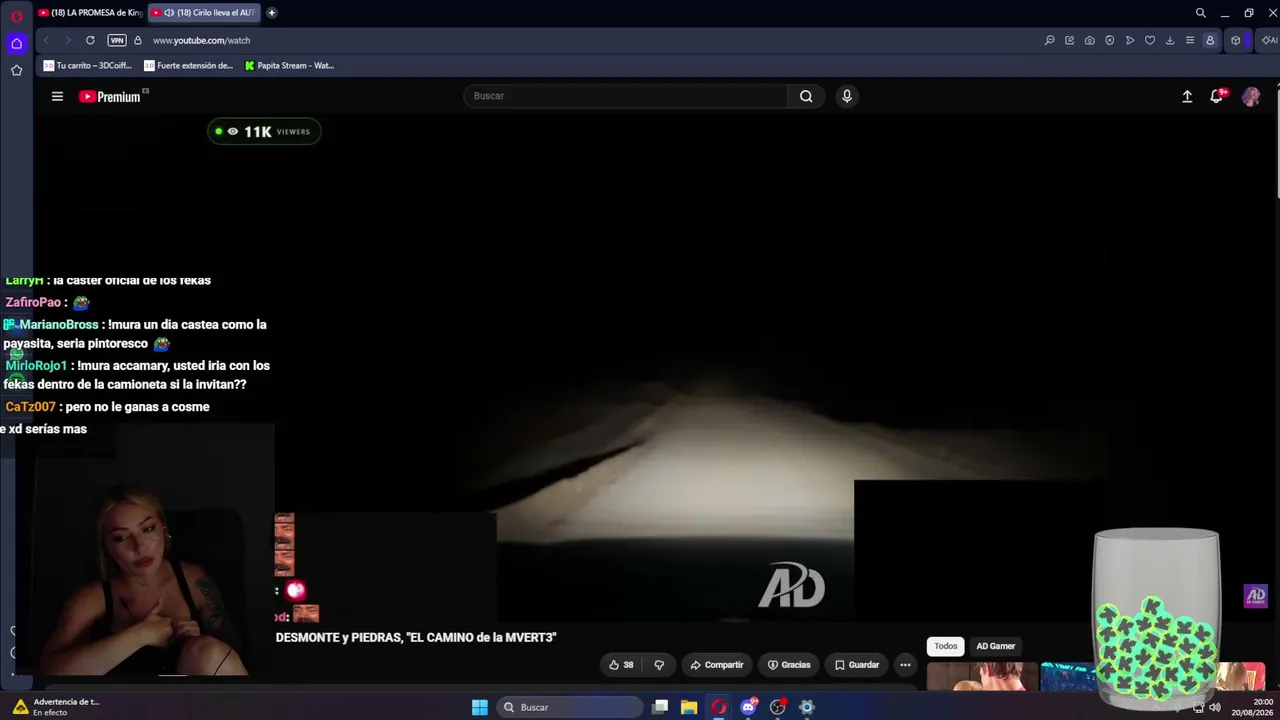This screenshot has width=1280, height=720.
Task: Open the Opera easy setup lines icon
Action: click(1189, 40)
